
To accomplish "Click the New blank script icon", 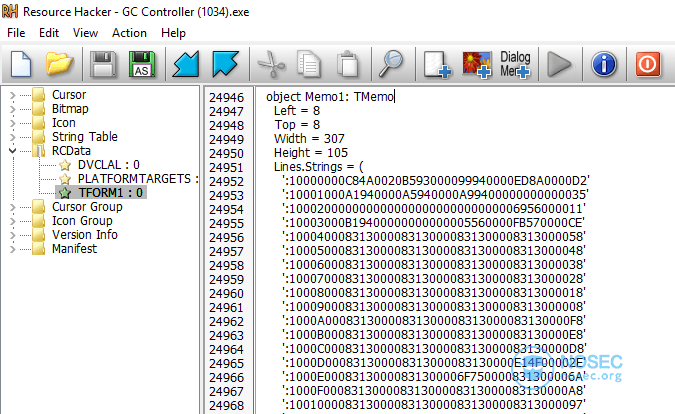I will [21, 64].
